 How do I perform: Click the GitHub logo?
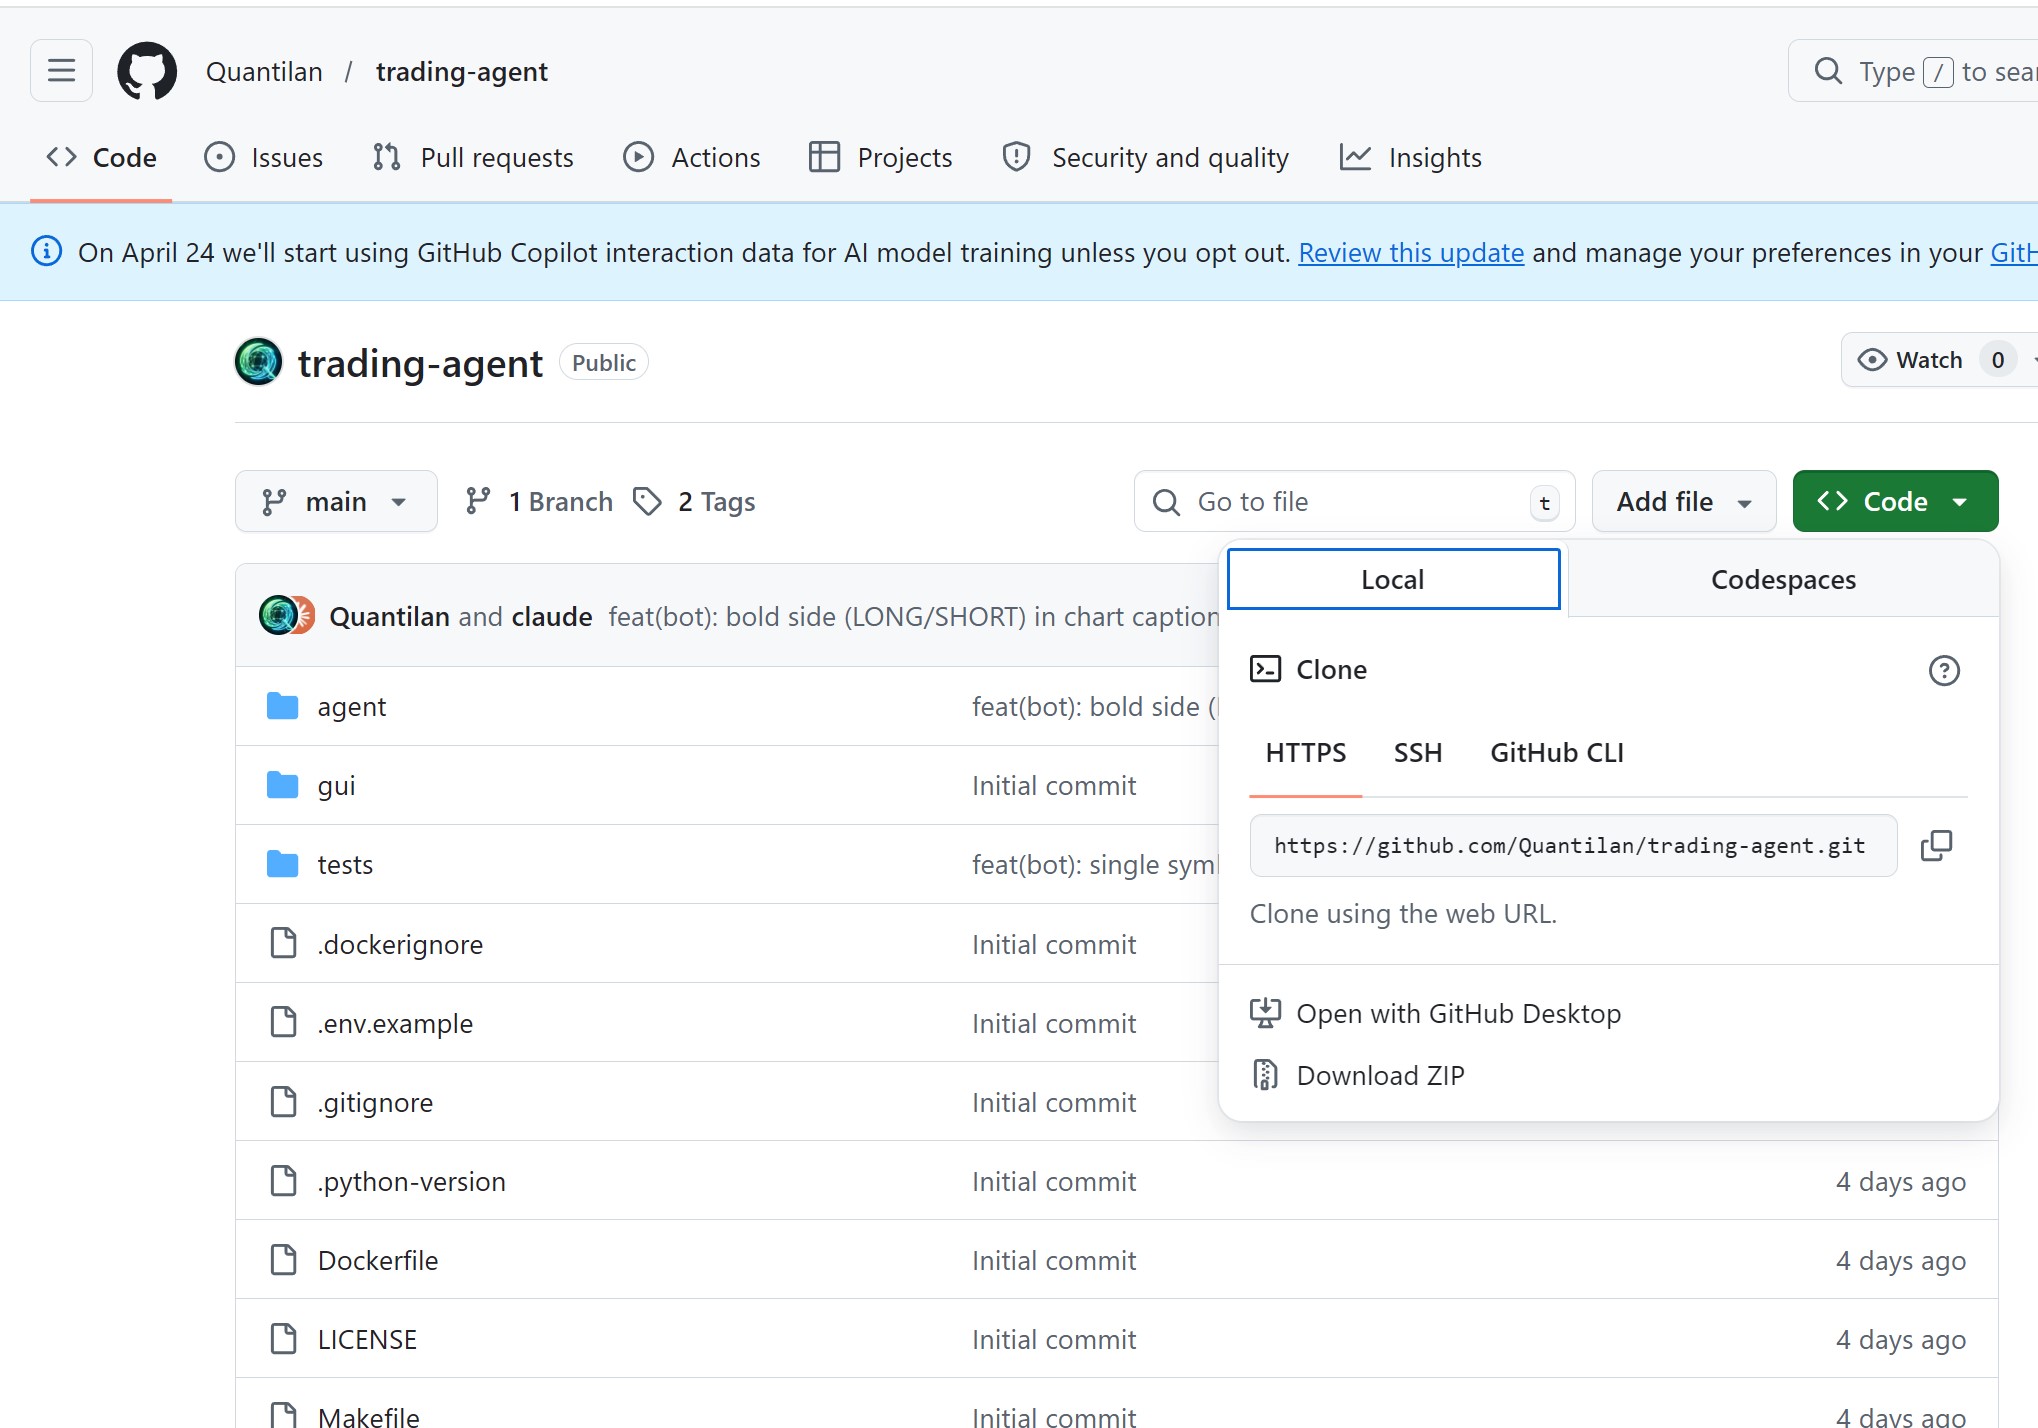[147, 70]
